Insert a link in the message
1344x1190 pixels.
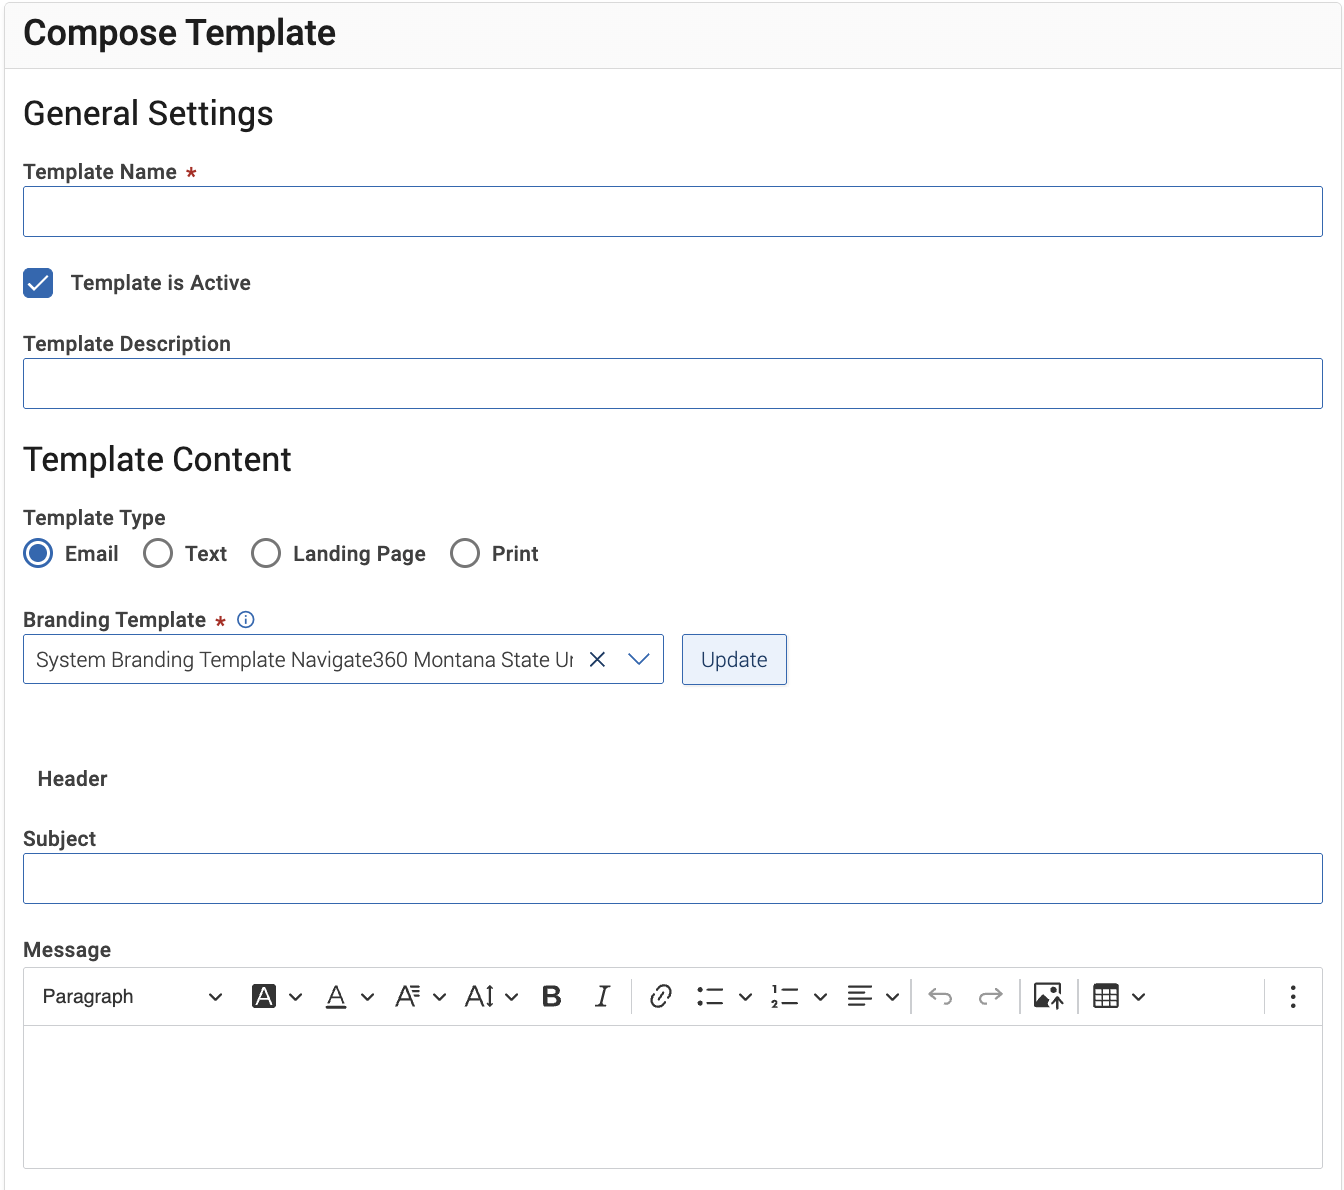660,996
